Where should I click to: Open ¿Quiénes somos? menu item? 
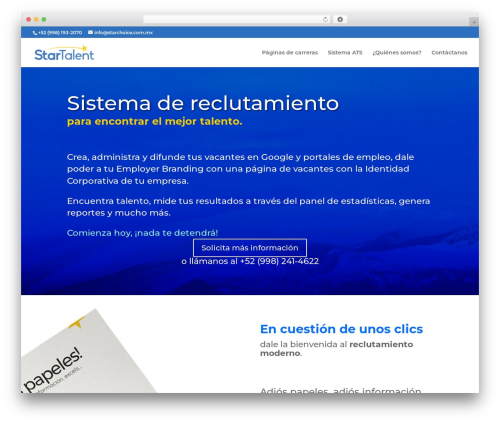(397, 52)
